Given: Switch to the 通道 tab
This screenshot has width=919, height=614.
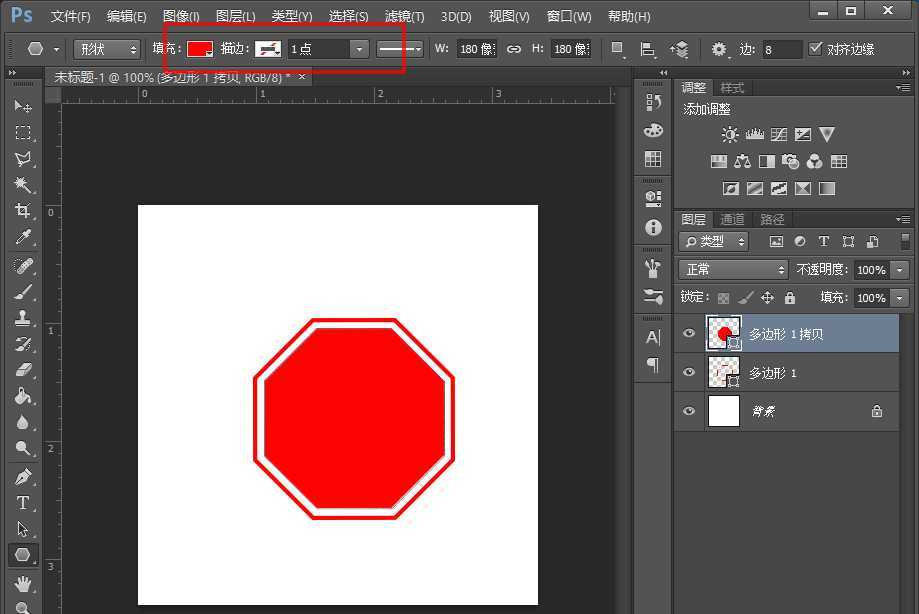Looking at the screenshot, I should [x=733, y=219].
